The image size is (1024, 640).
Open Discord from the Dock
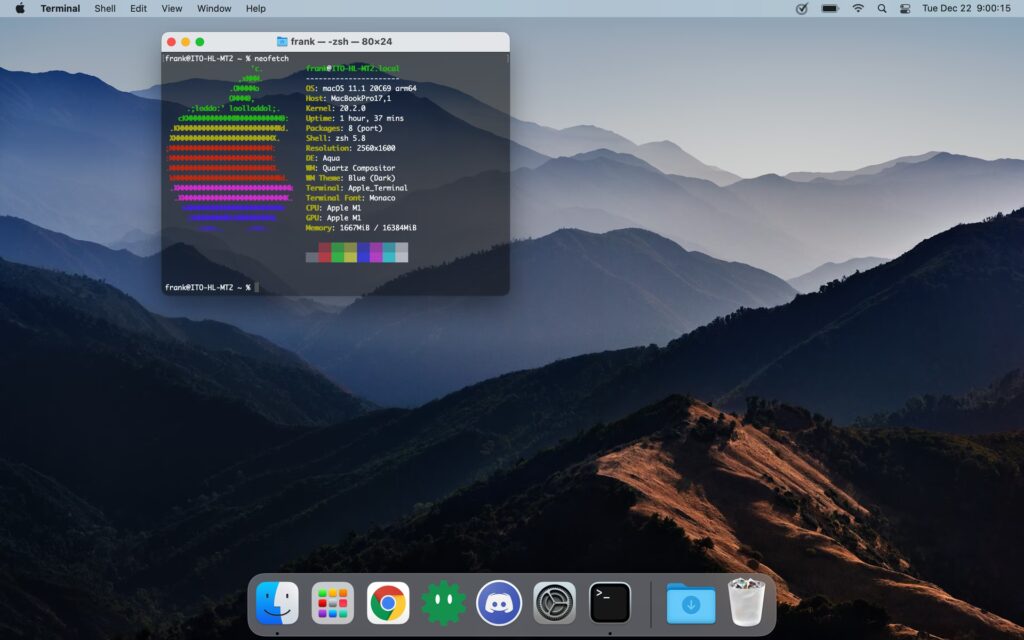pyautogui.click(x=498, y=603)
